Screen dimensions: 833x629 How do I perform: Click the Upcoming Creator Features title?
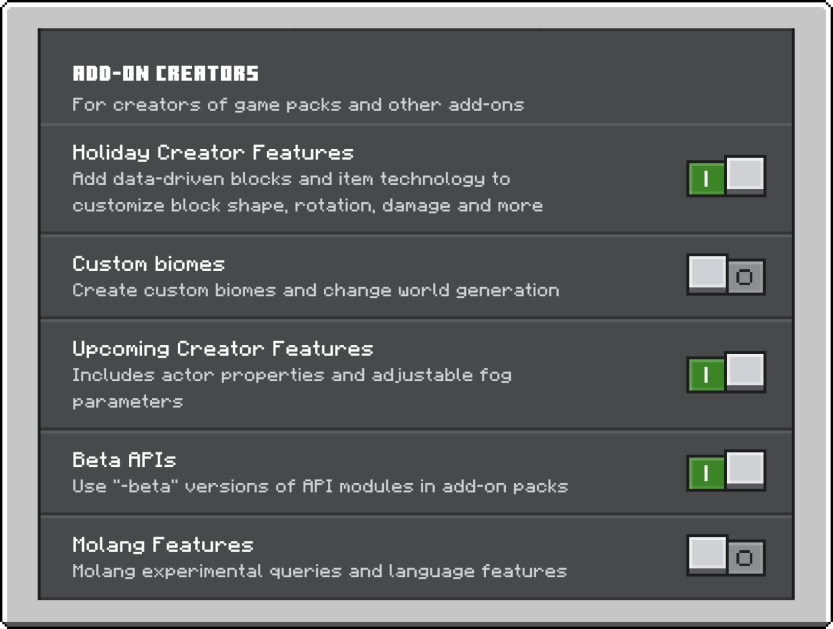(x=222, y=349)
